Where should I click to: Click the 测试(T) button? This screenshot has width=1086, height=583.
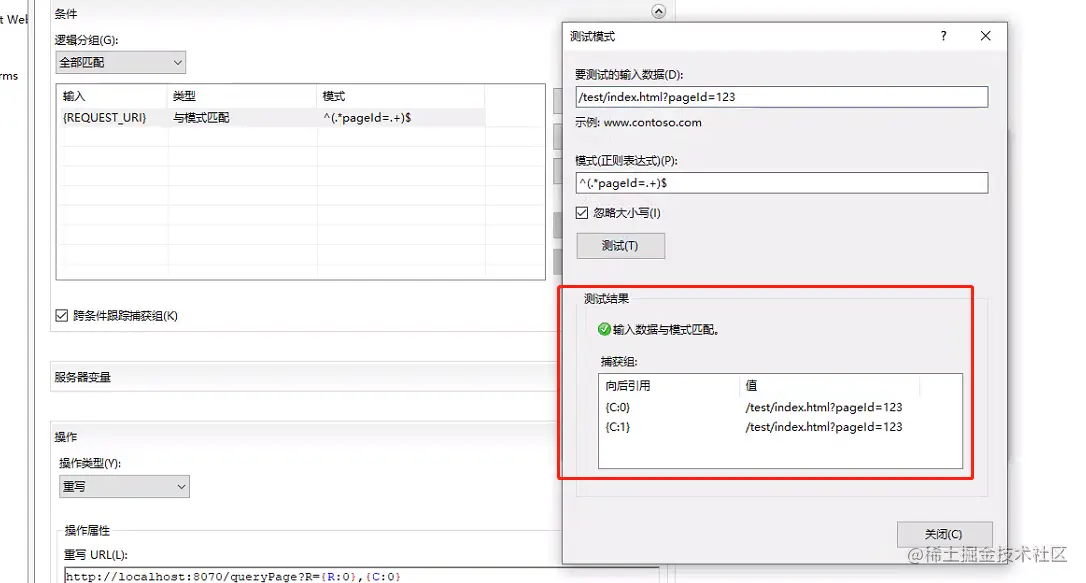621,246
